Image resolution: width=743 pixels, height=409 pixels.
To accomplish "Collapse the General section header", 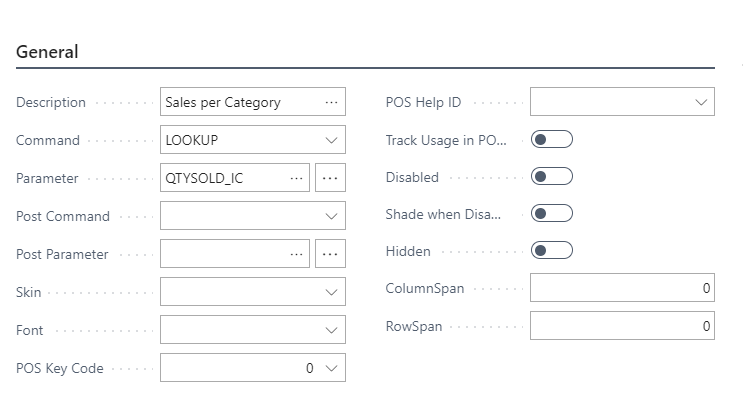I will 47,52.
